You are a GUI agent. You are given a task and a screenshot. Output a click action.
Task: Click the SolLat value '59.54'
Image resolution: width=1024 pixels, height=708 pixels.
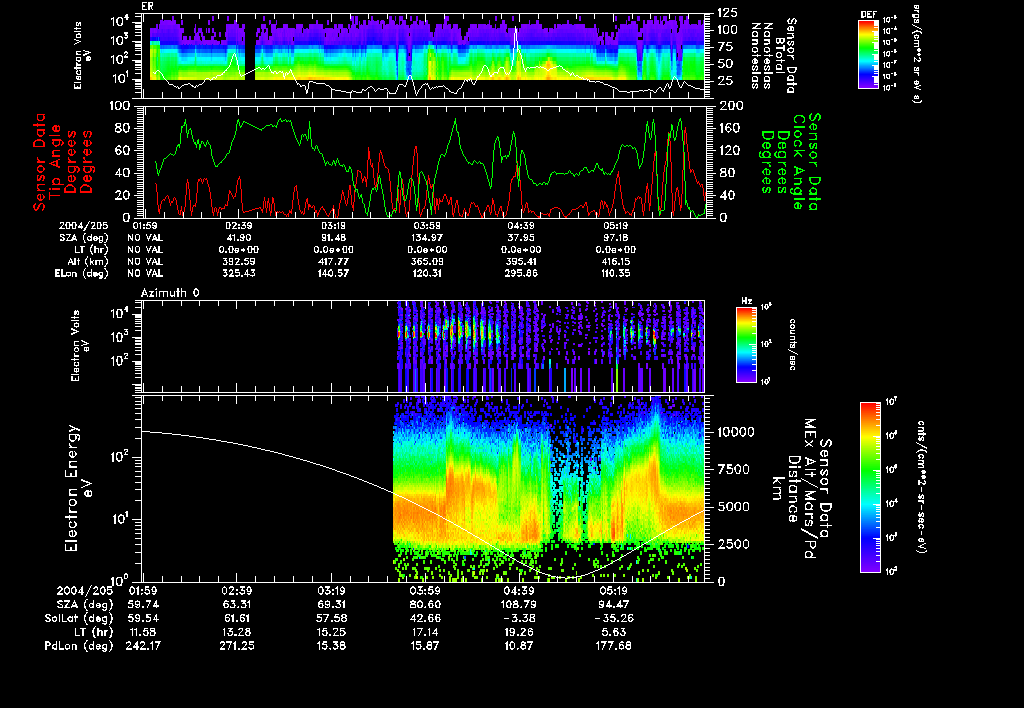(x=143, y=619)
